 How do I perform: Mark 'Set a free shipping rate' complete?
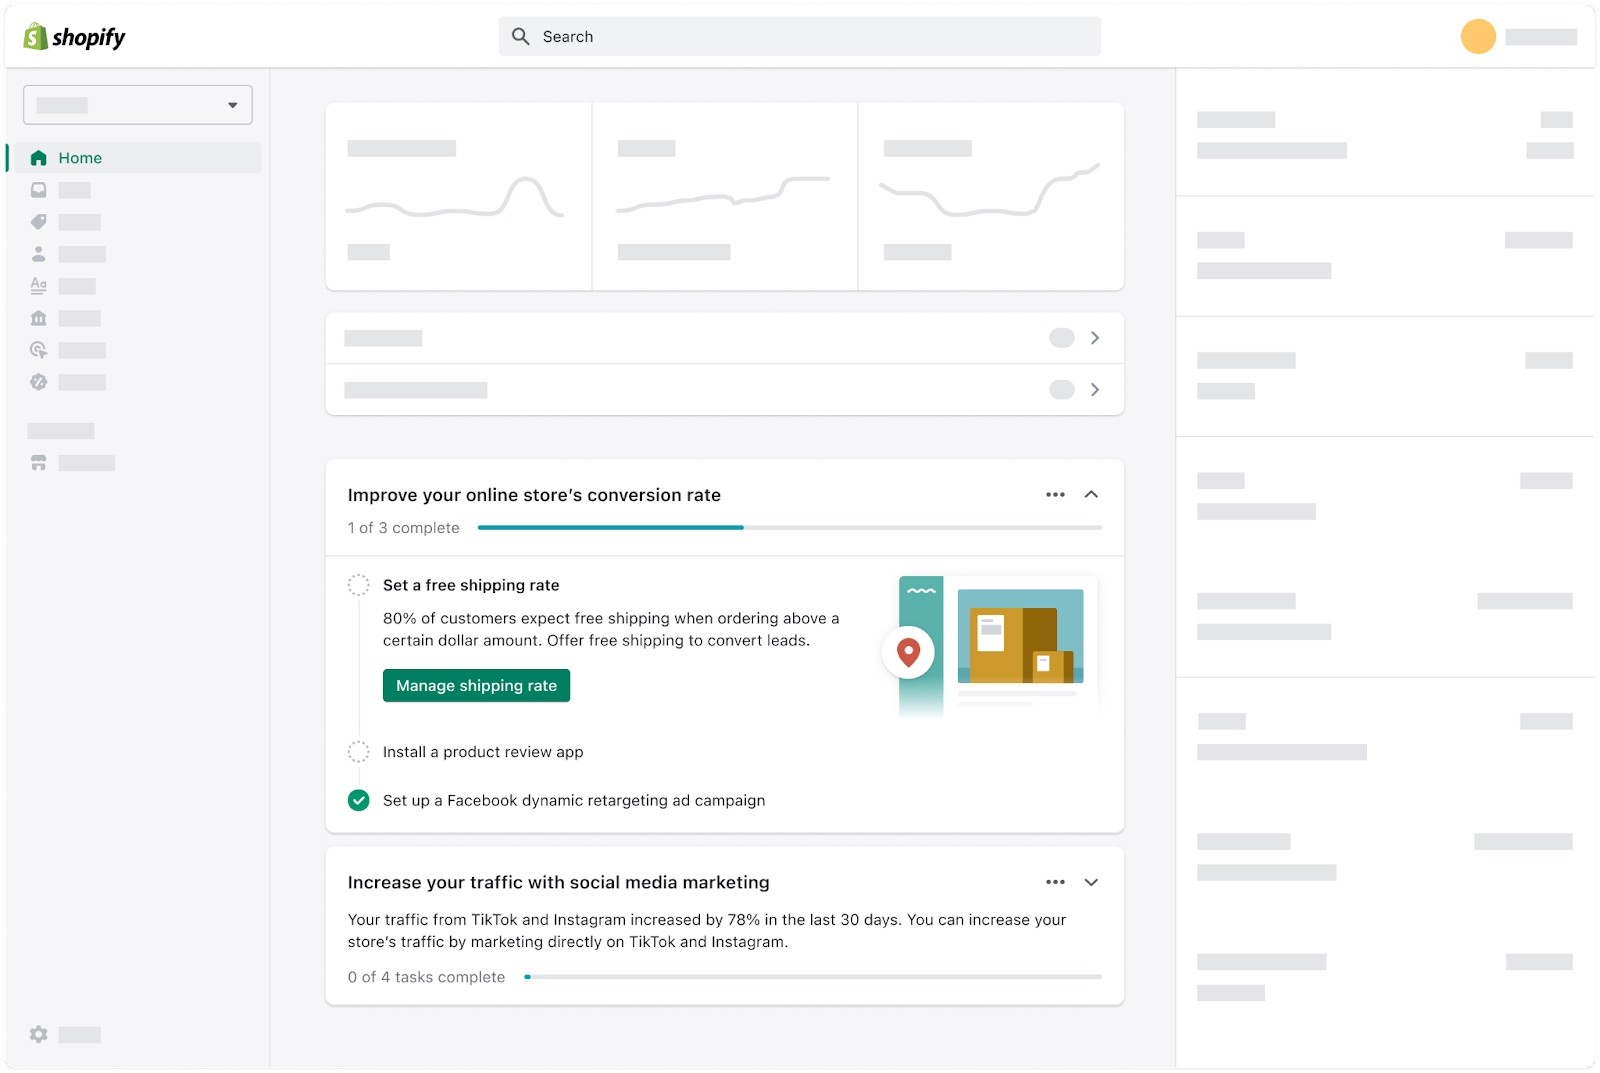click(x=358, y=585)
